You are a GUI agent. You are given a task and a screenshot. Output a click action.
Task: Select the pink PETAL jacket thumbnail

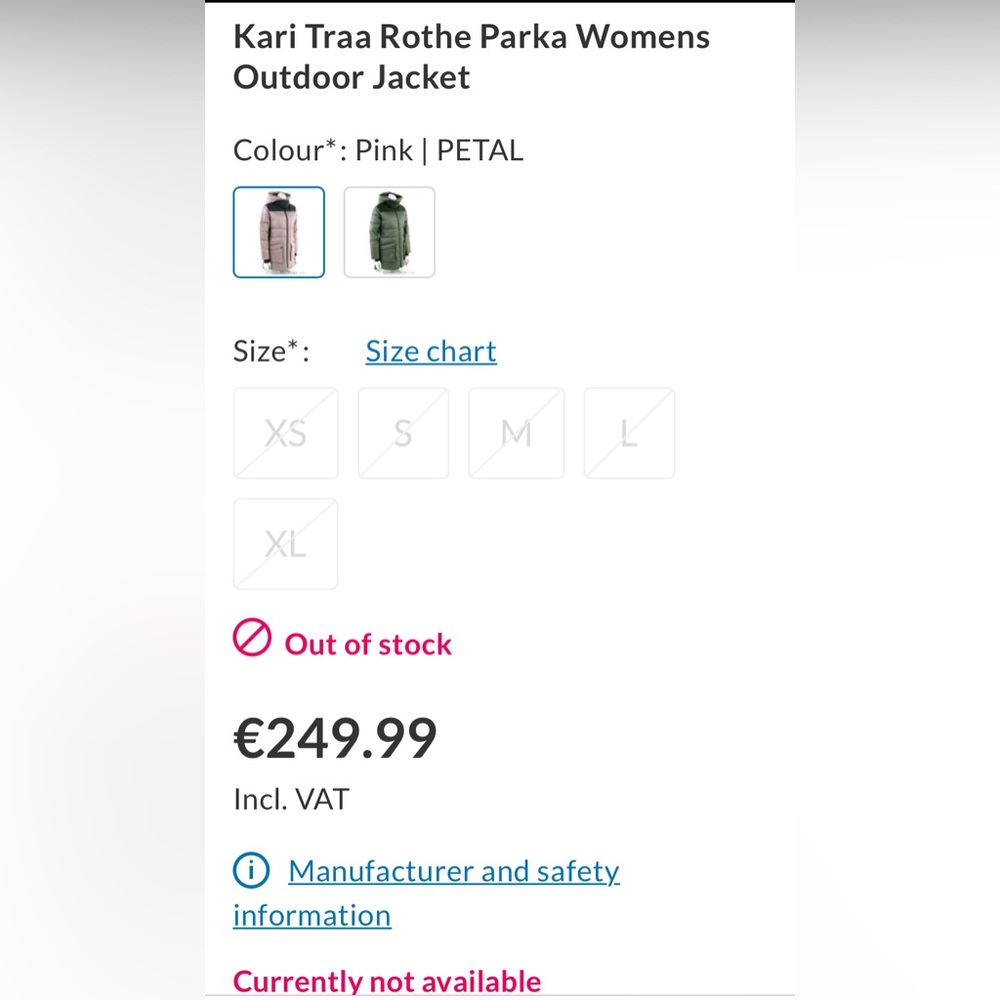(279, 232)
